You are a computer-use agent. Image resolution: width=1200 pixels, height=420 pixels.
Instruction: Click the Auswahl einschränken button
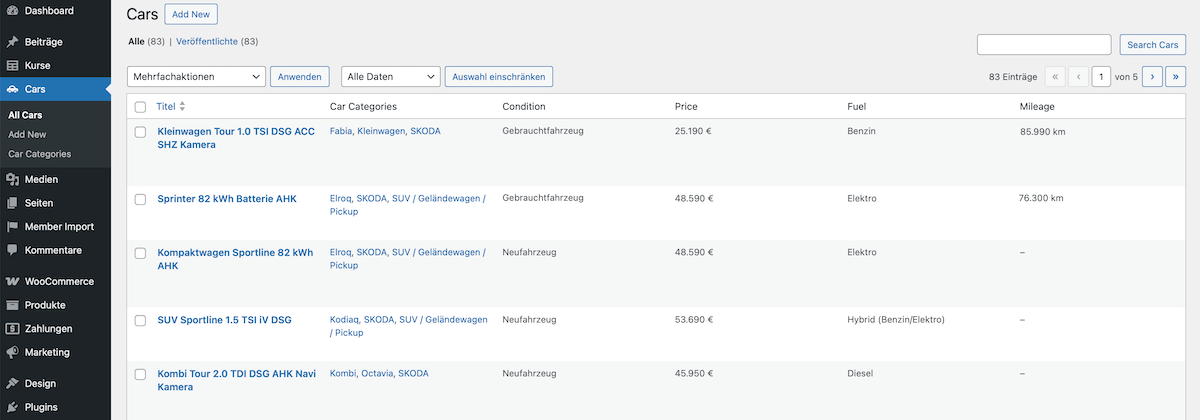499,76
